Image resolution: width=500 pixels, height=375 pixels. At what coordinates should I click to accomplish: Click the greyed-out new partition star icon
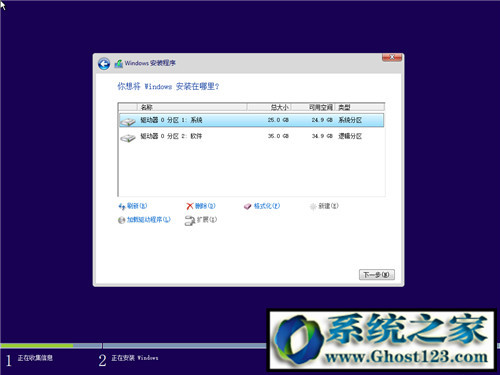[313, 207]
